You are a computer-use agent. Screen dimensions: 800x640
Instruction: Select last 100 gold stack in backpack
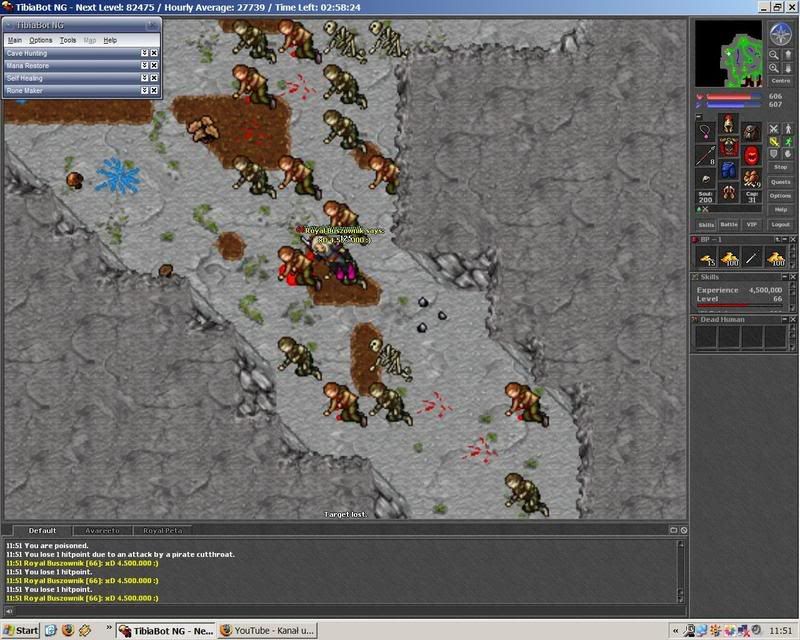[776, 258]
